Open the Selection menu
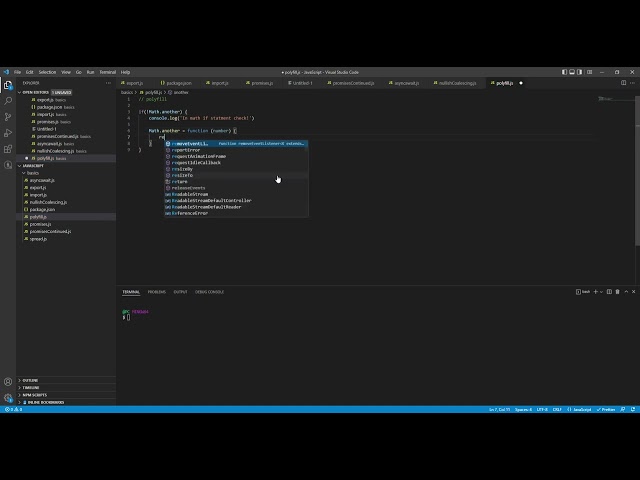Screen dimensions: 640x480 (x=47, y=72)
